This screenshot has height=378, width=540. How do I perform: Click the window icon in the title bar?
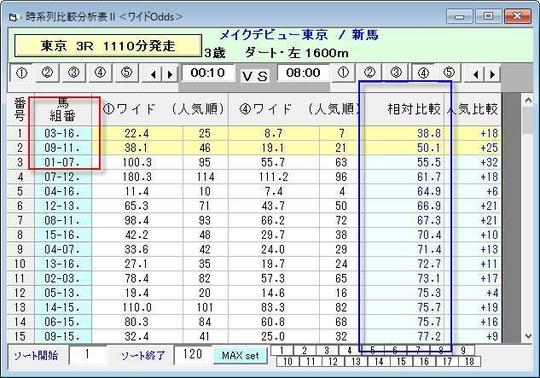[13, 17]
